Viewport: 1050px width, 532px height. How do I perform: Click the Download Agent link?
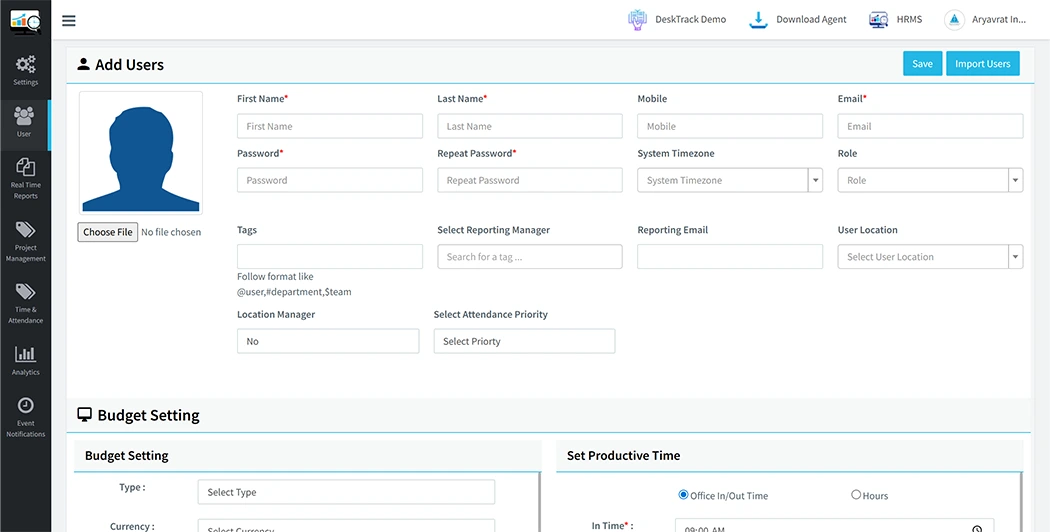(x=811, y=19)
